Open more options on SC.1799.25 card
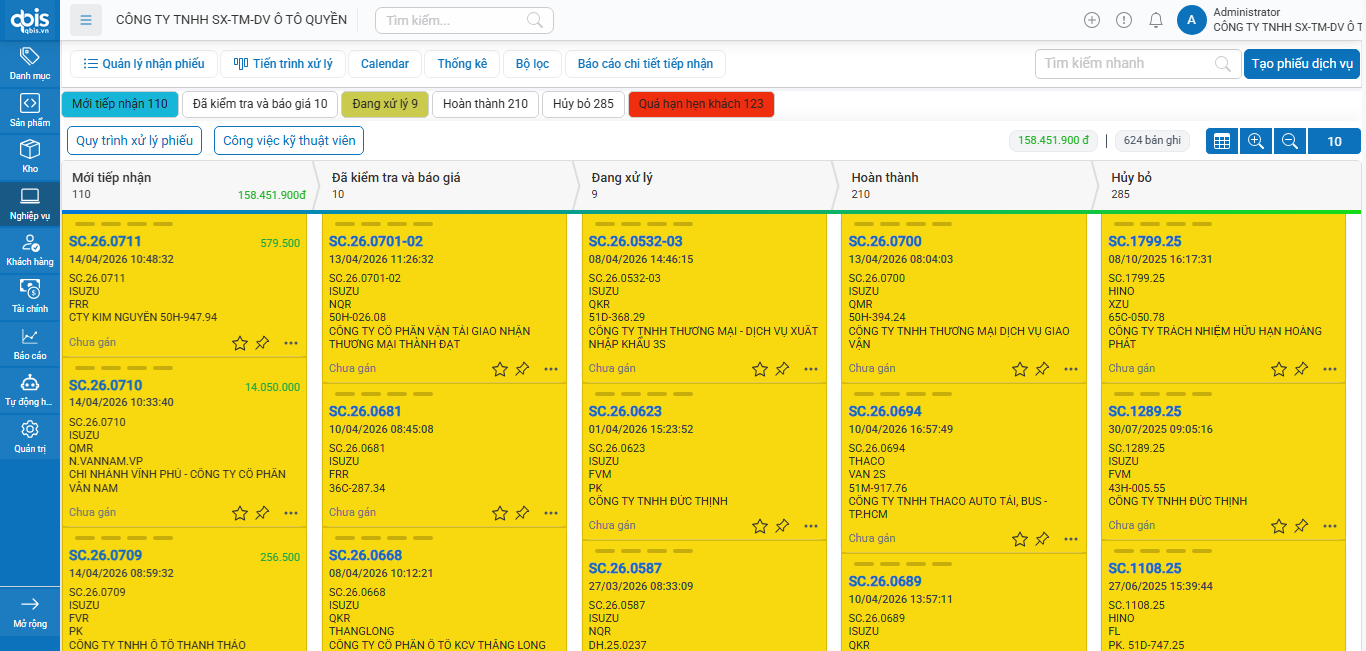This screenshot has height=651, width=1366. point(1330,369)
